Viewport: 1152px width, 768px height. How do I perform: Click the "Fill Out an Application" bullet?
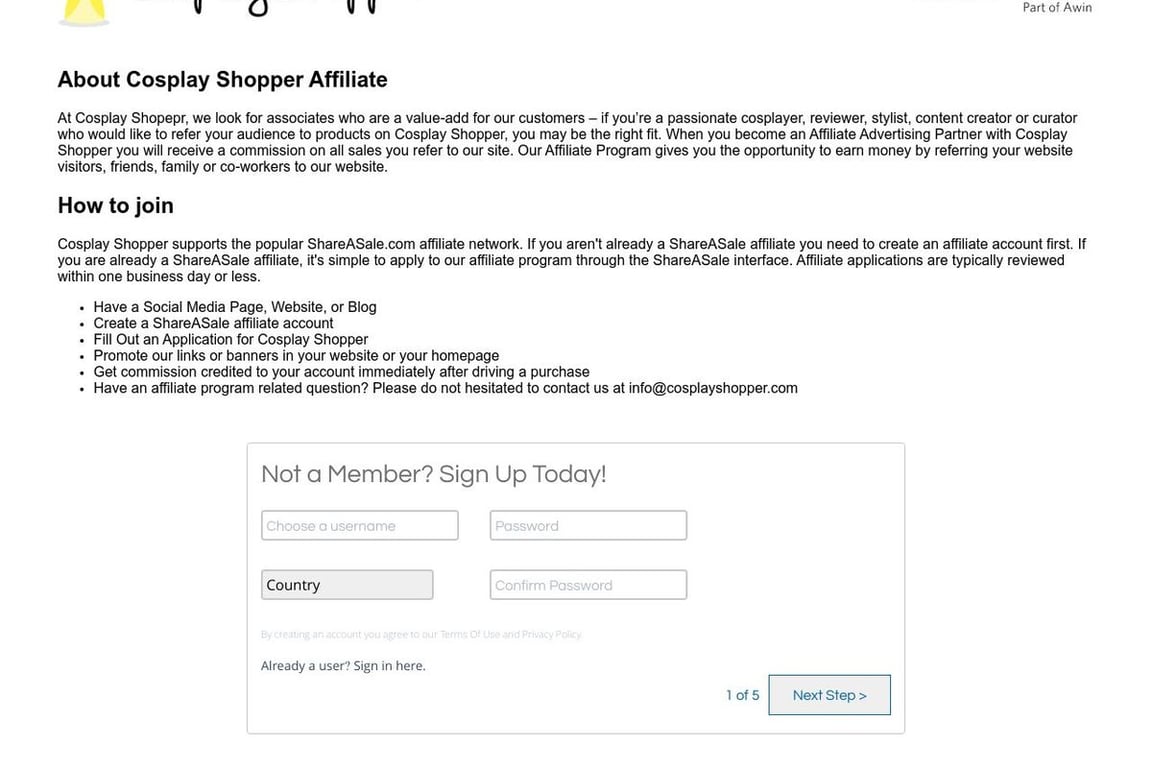pyautogui.click(x=230, y=340)
